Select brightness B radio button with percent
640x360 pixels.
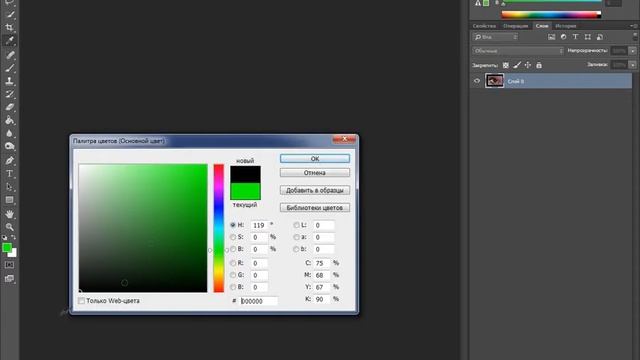[x=233, y=249]
